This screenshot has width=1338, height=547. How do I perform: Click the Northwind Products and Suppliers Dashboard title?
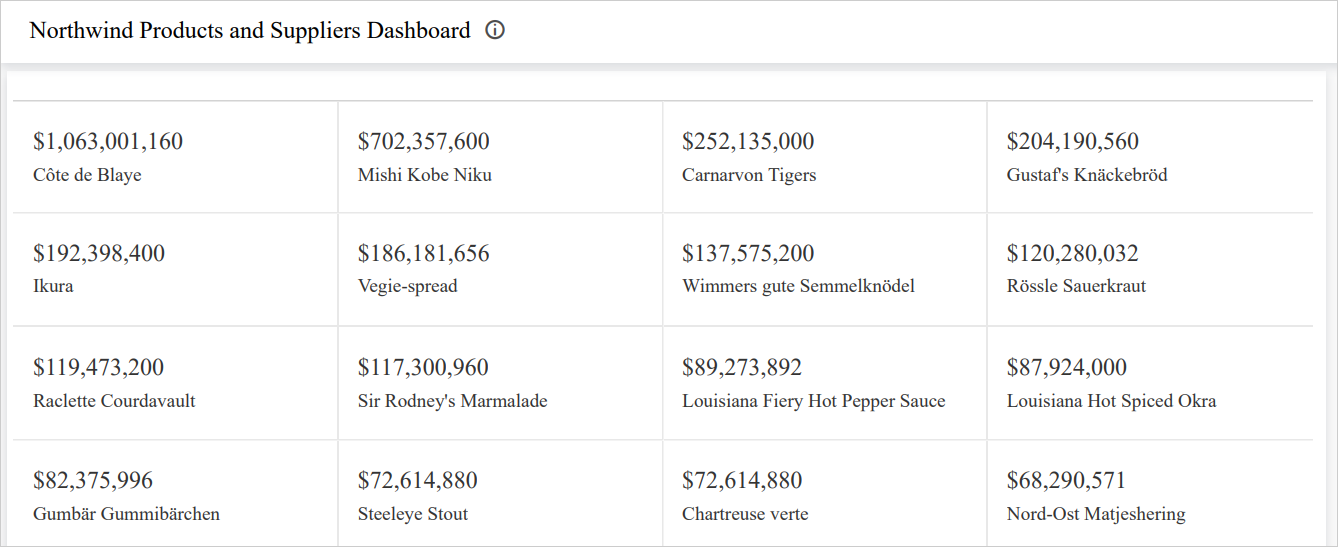coord(250,30)
